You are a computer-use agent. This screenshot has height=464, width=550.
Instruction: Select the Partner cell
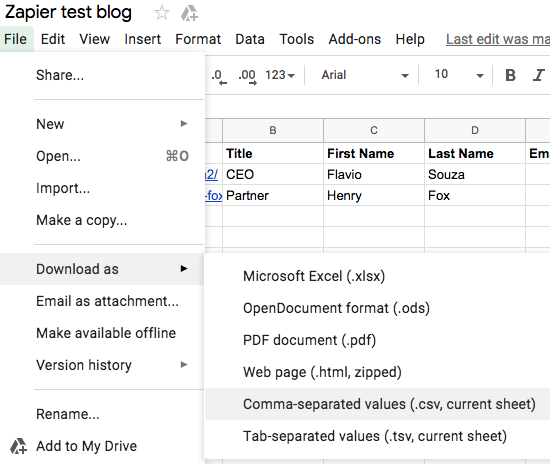tap(273, 195)
